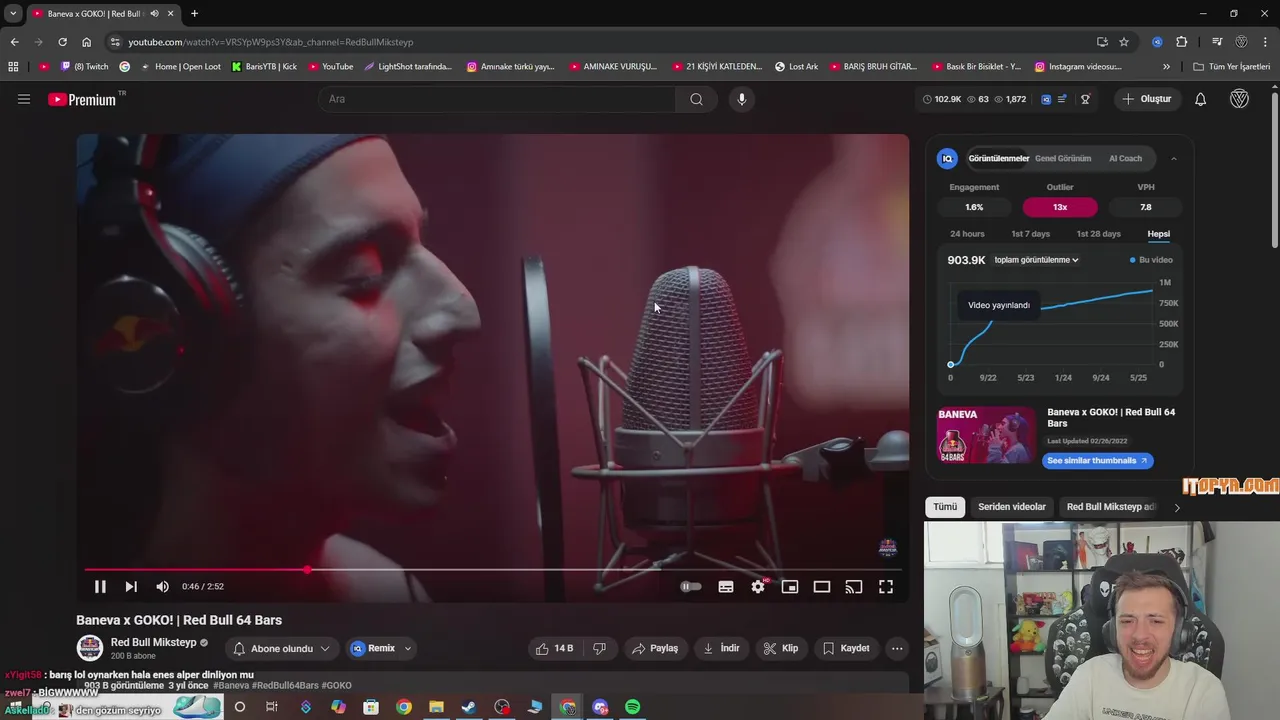Bookmark this page with star icon
The height and width of the screenshot is (720, 1280).
tap(1124, 42)
